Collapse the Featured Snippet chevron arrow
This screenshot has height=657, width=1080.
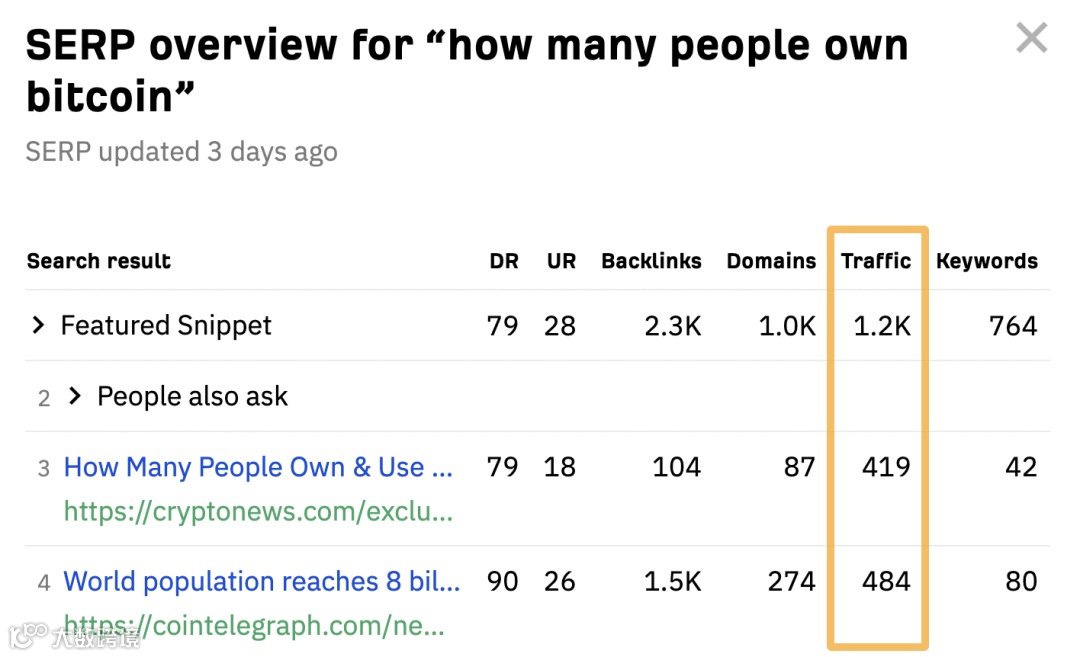tap(38, 325)
